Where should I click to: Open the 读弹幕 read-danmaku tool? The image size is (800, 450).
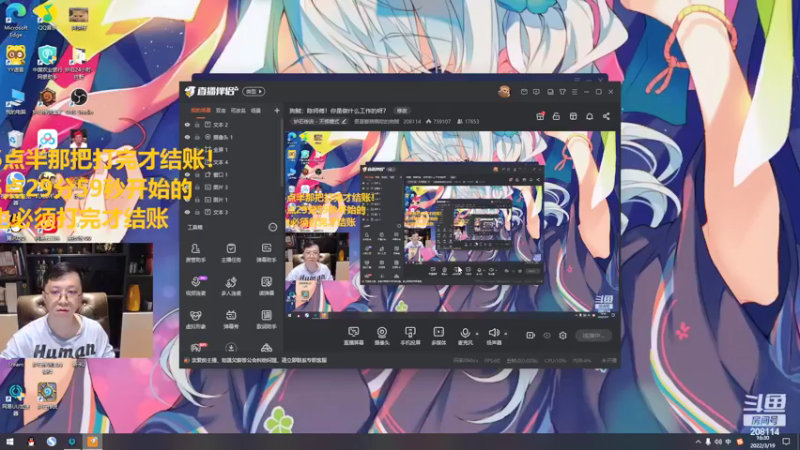click(x=266, y=286)
